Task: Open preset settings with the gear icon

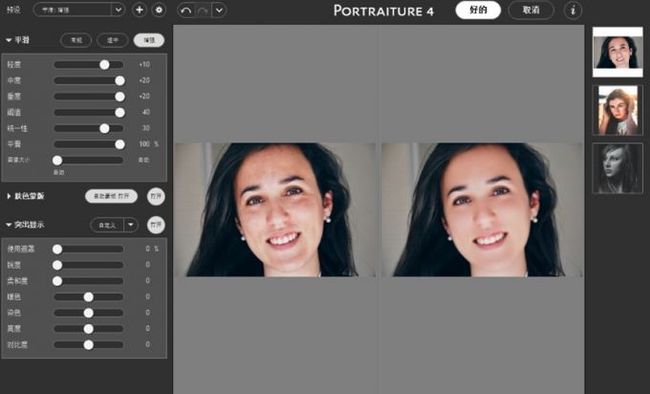Action: pyautogui.click(x=159, y=10)
